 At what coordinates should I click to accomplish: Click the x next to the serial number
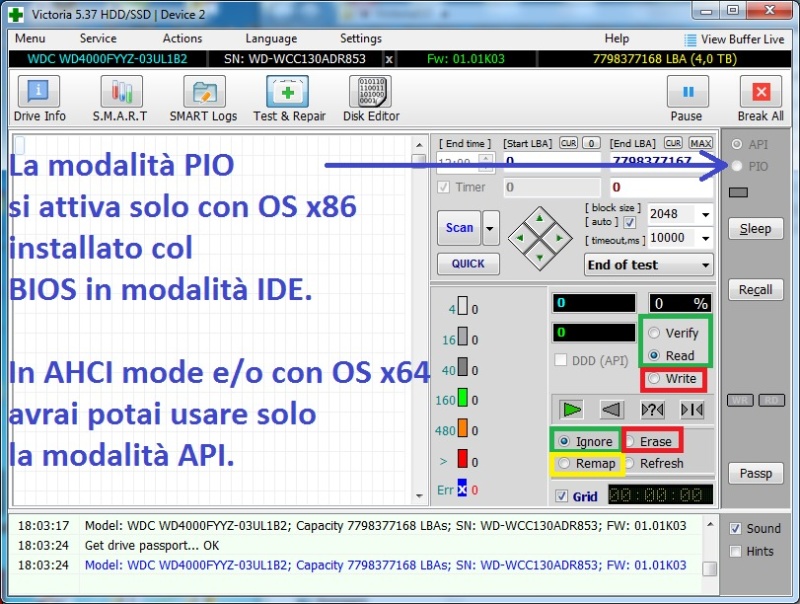389,59
